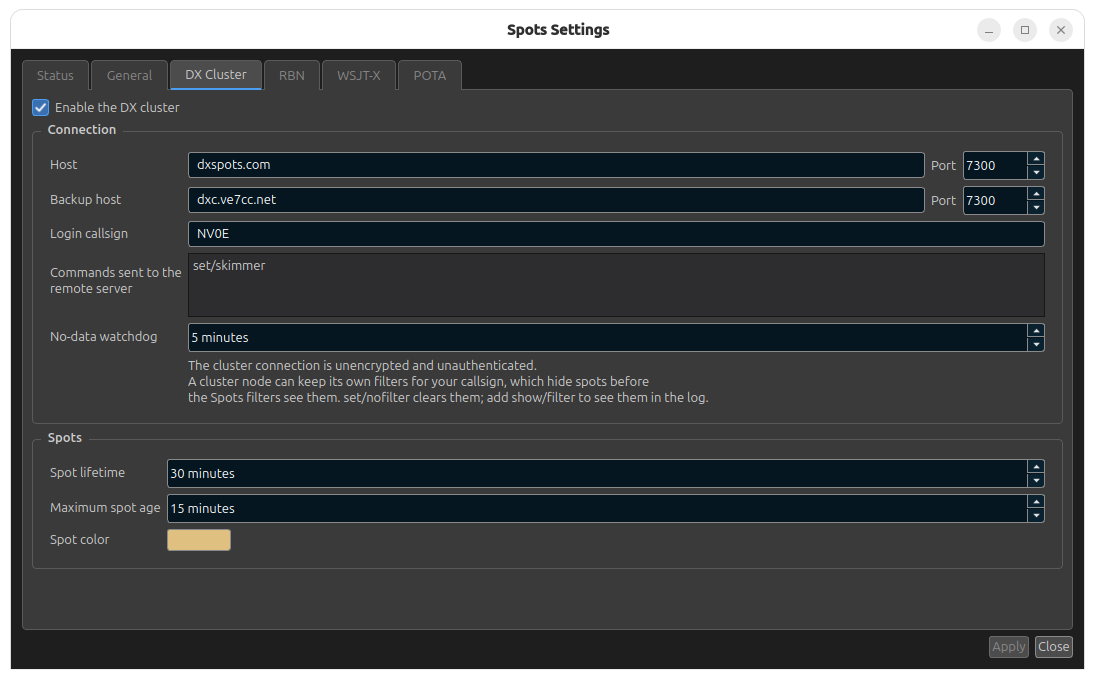The image size is (1095, 680).
Task: Click the Backup host port number field
Action: coord(995,200)
